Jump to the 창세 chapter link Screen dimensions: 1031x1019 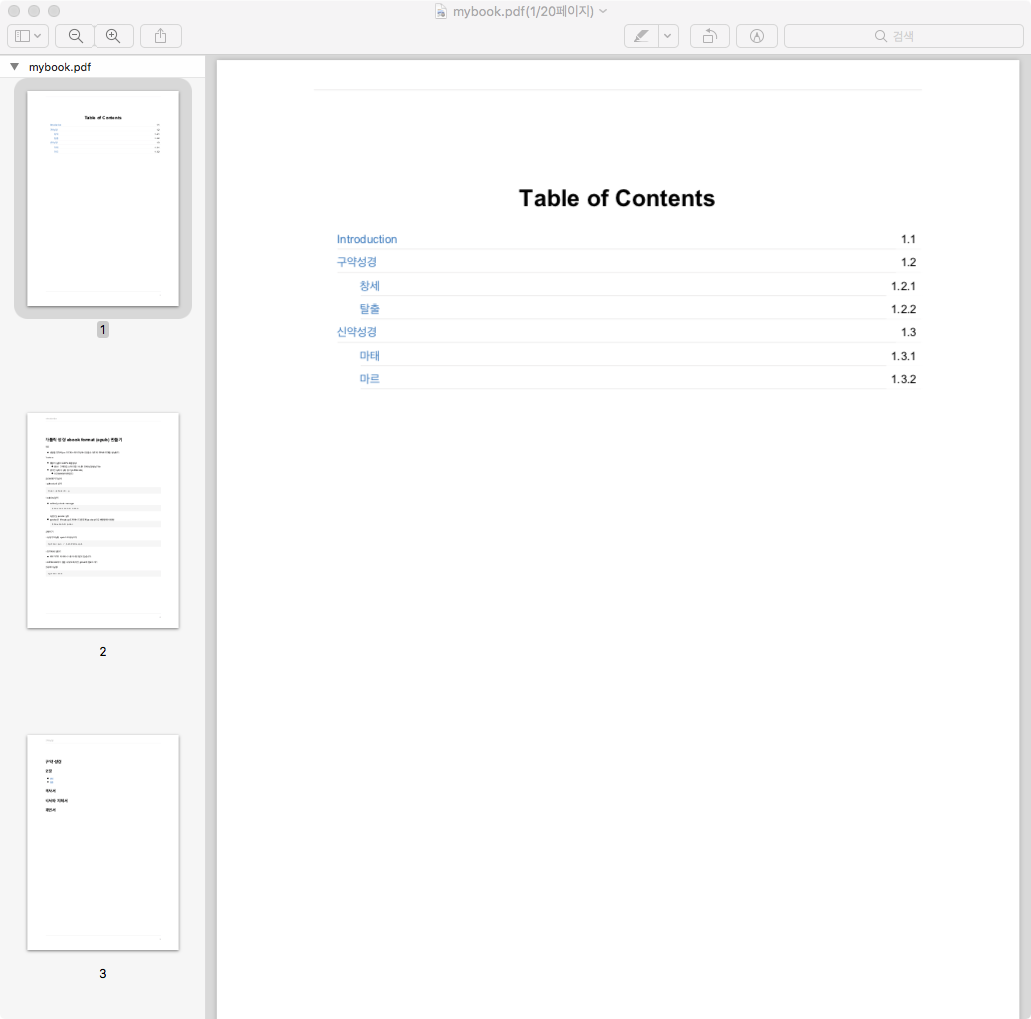tap(370, 286)
